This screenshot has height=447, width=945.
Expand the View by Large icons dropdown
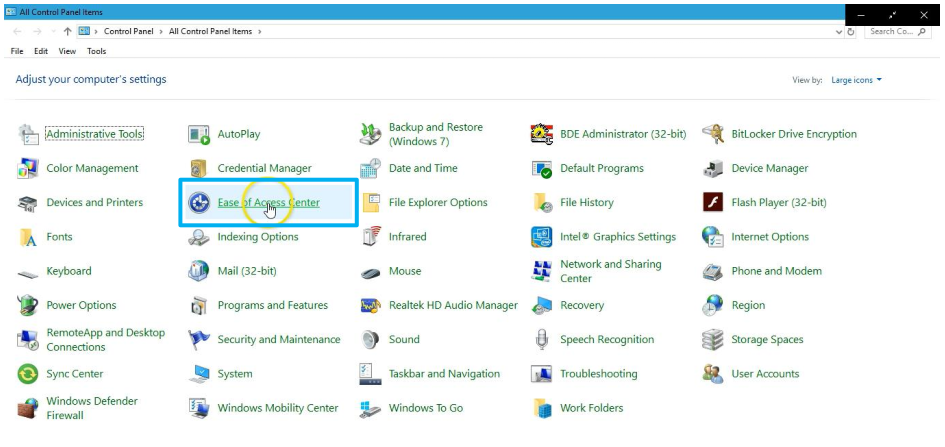[856, 80]
